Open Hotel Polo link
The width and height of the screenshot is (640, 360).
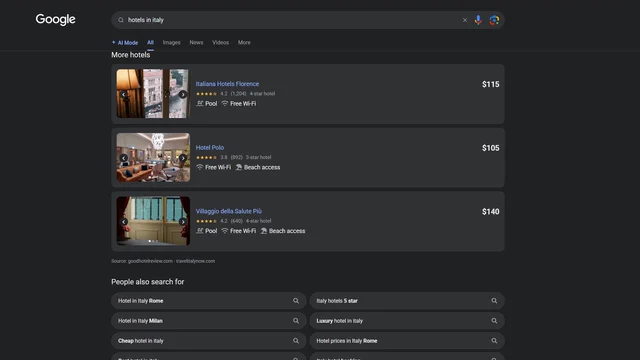tap(210, 147)
